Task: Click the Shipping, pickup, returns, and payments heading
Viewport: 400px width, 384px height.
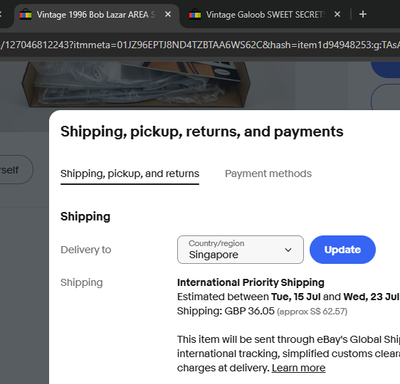Action: pos(202,132)
